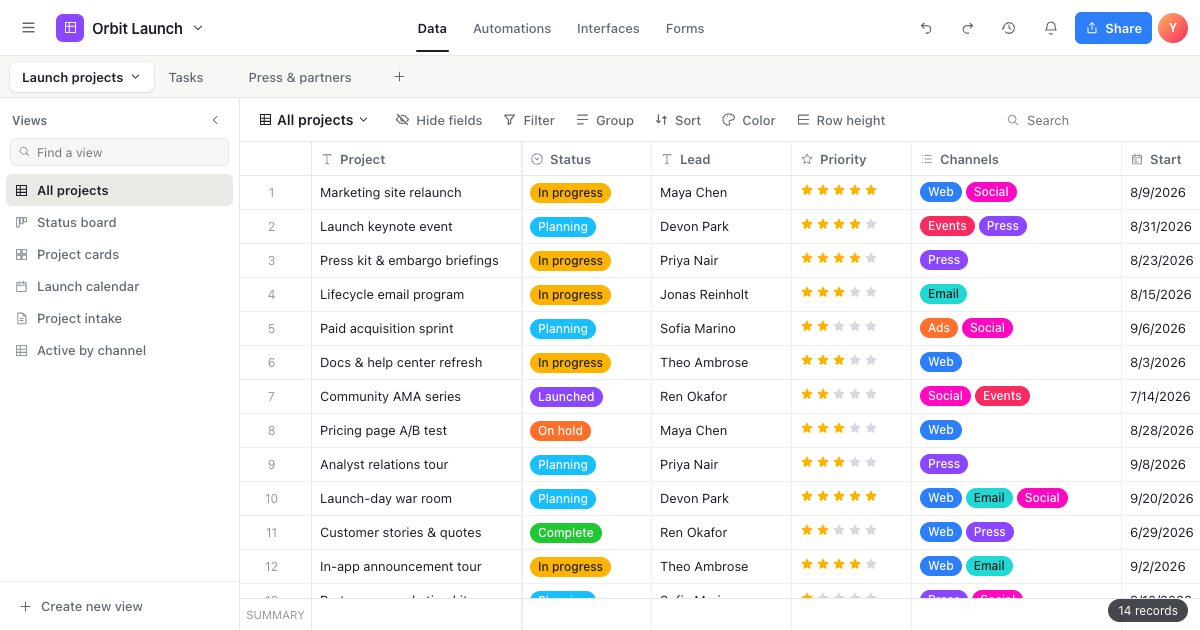Open the notifications bell icon

[1051, 28]
